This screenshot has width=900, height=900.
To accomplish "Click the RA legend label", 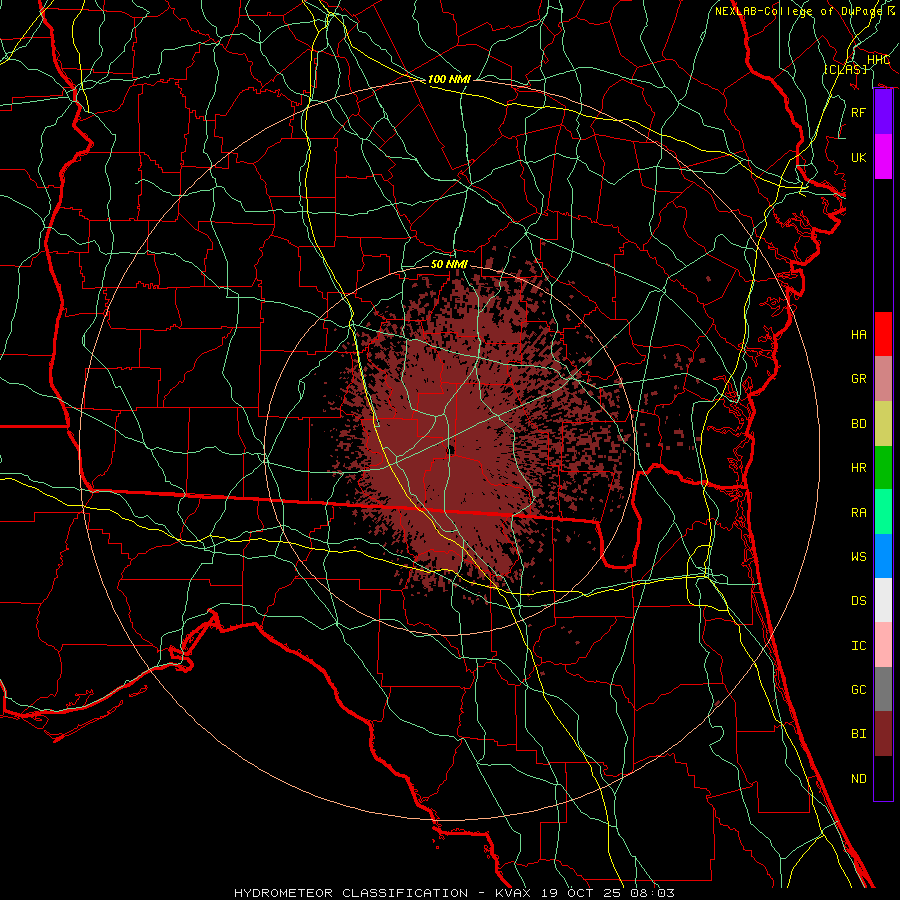I will tap(858, 513).
